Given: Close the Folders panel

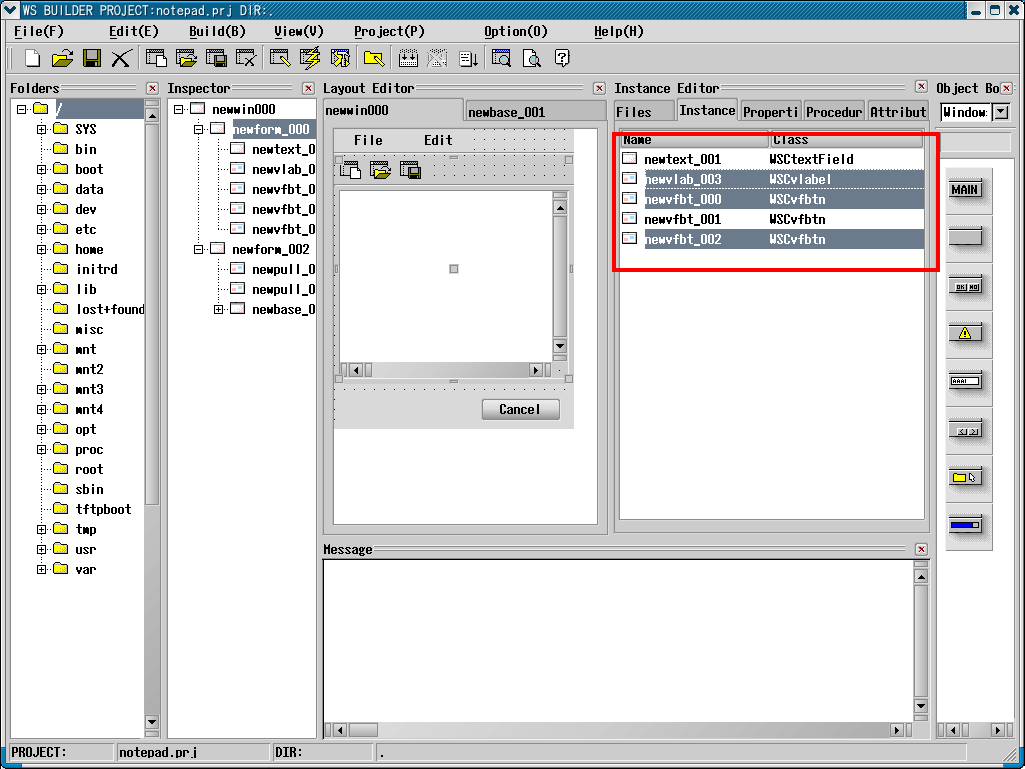Looking at the screenshot, I should click(x=152, y=88).
